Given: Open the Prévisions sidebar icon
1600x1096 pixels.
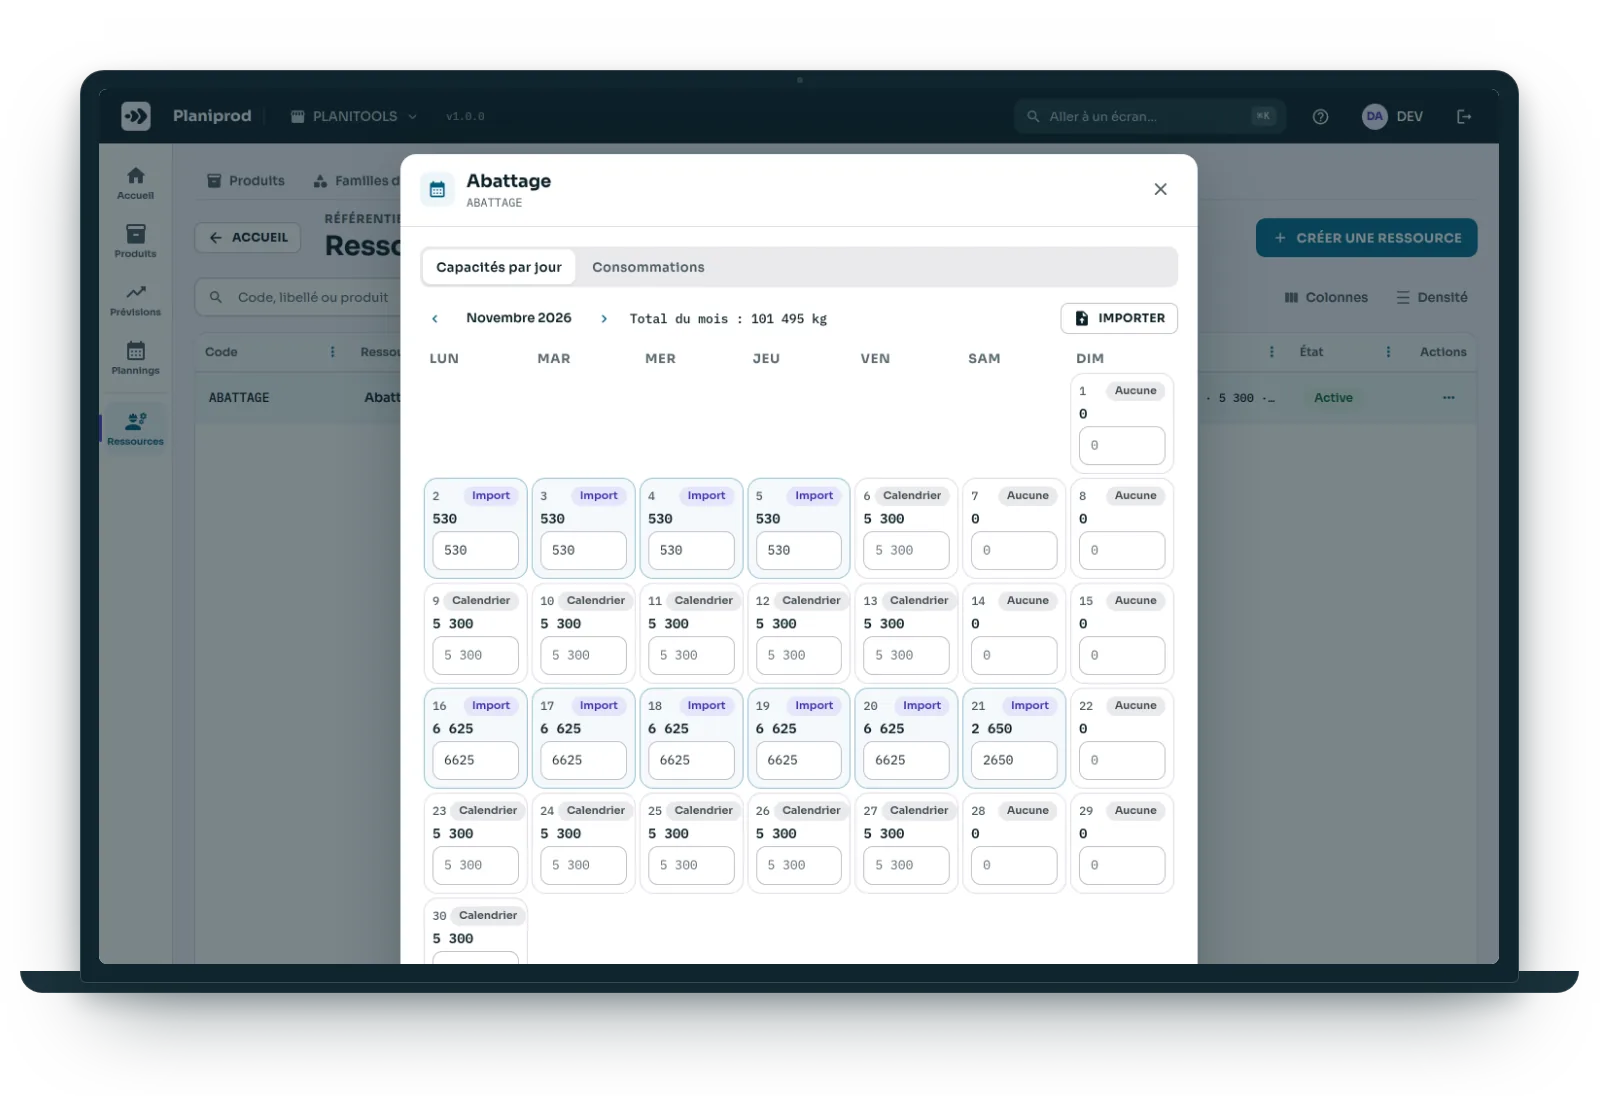Looking at the screenshot, I should click(135, 300).
